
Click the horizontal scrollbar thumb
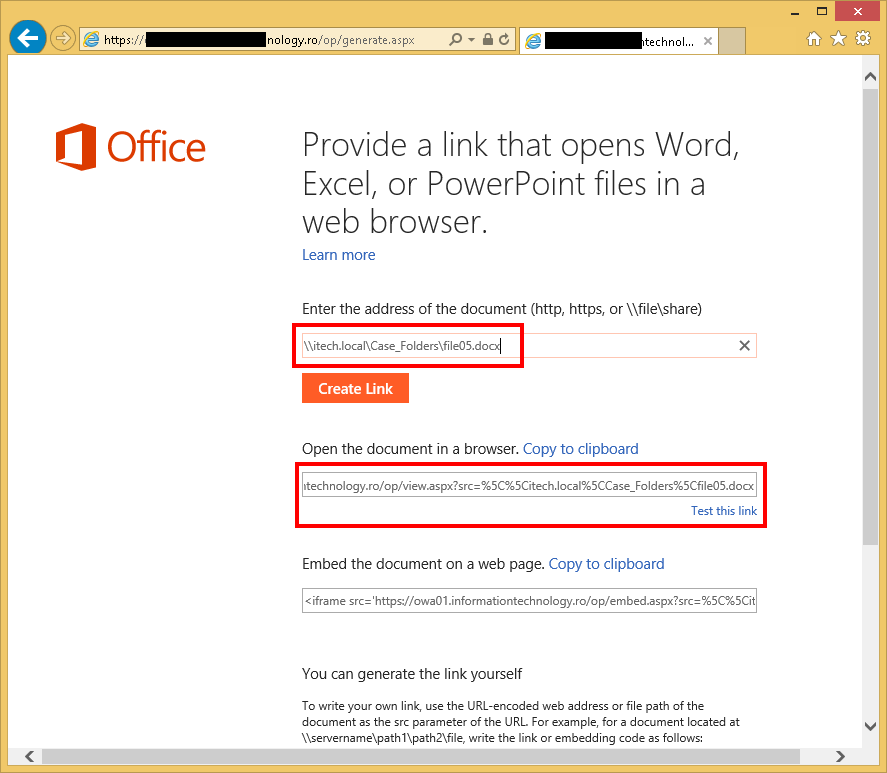tap(421, 757)
